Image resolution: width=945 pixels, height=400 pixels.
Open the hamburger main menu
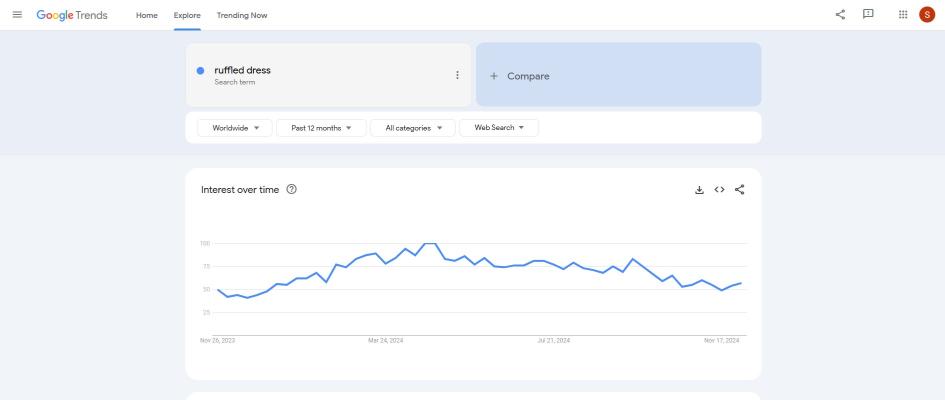click(17, 14)
